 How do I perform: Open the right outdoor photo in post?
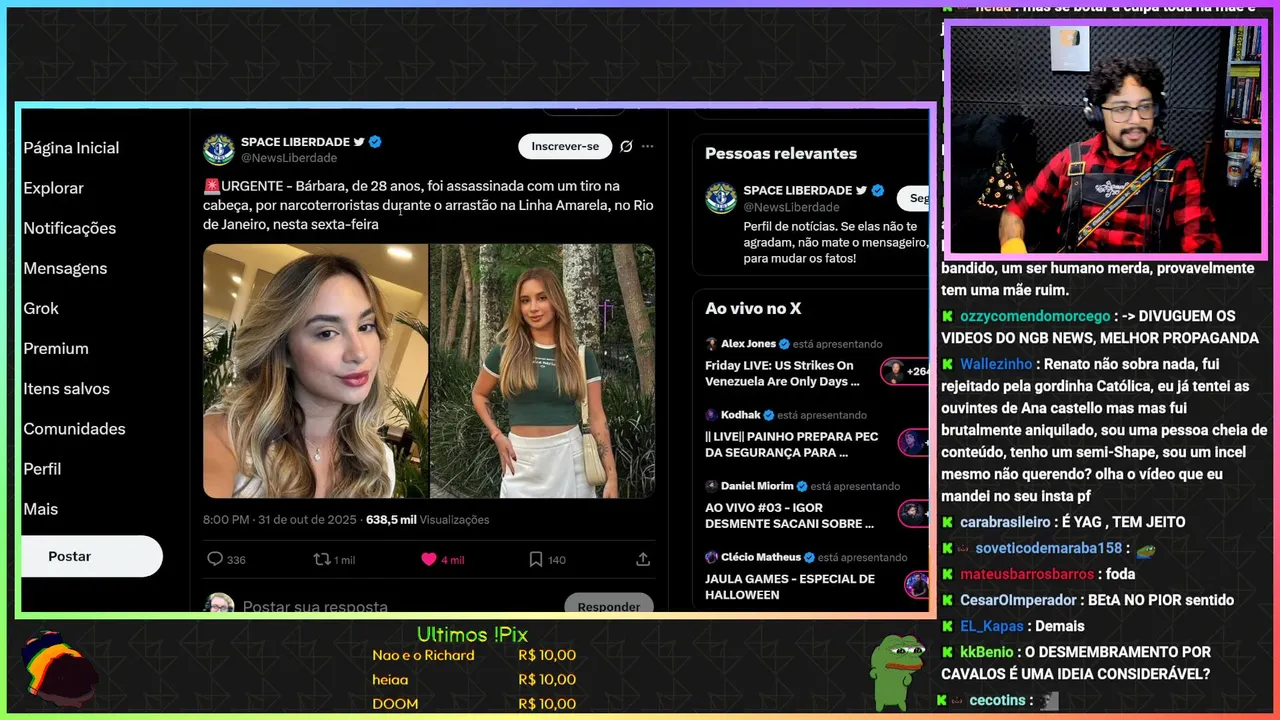tap(543, 371)
